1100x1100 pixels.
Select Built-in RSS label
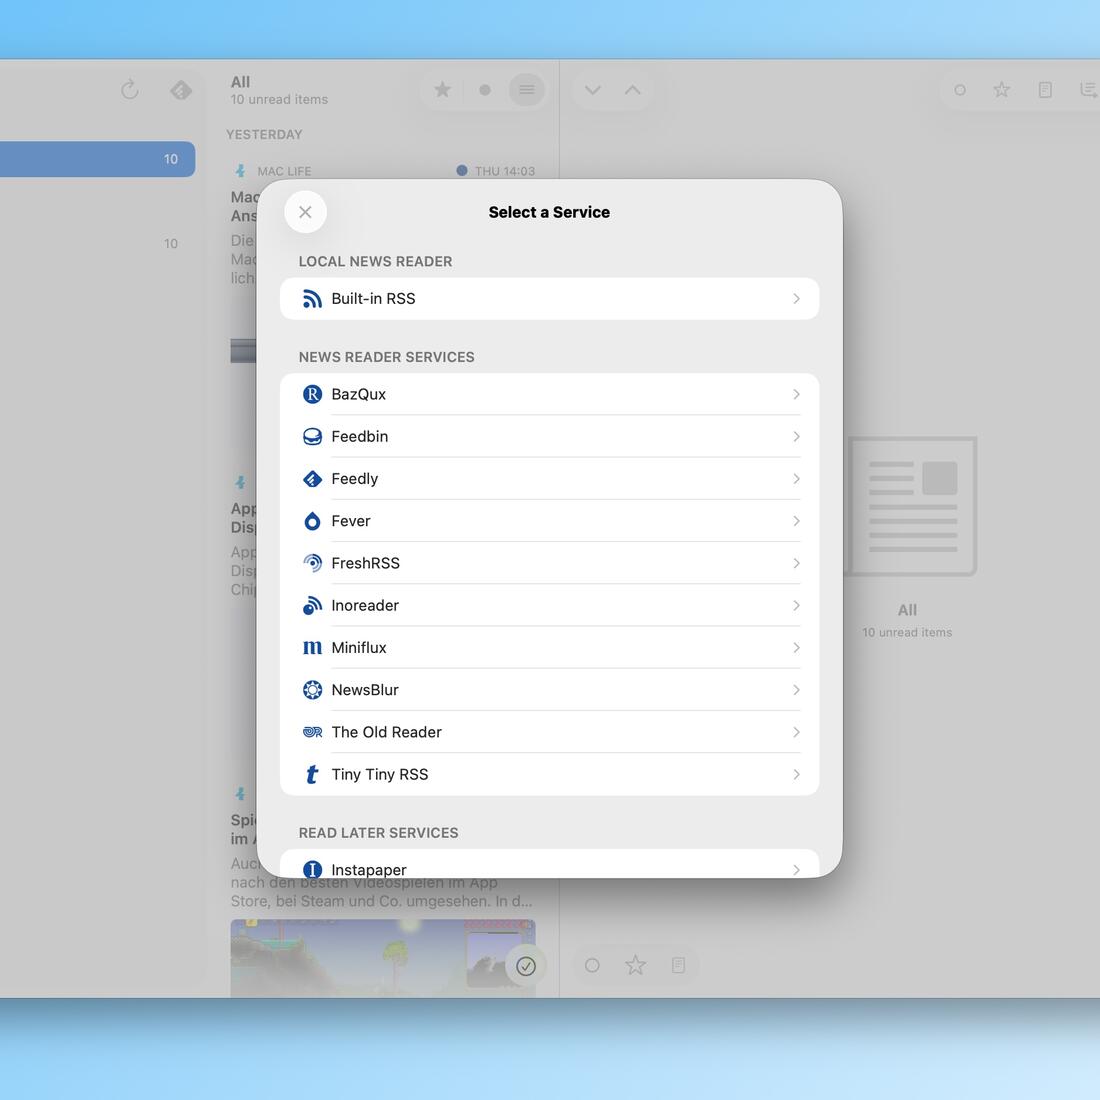[373, 299]
